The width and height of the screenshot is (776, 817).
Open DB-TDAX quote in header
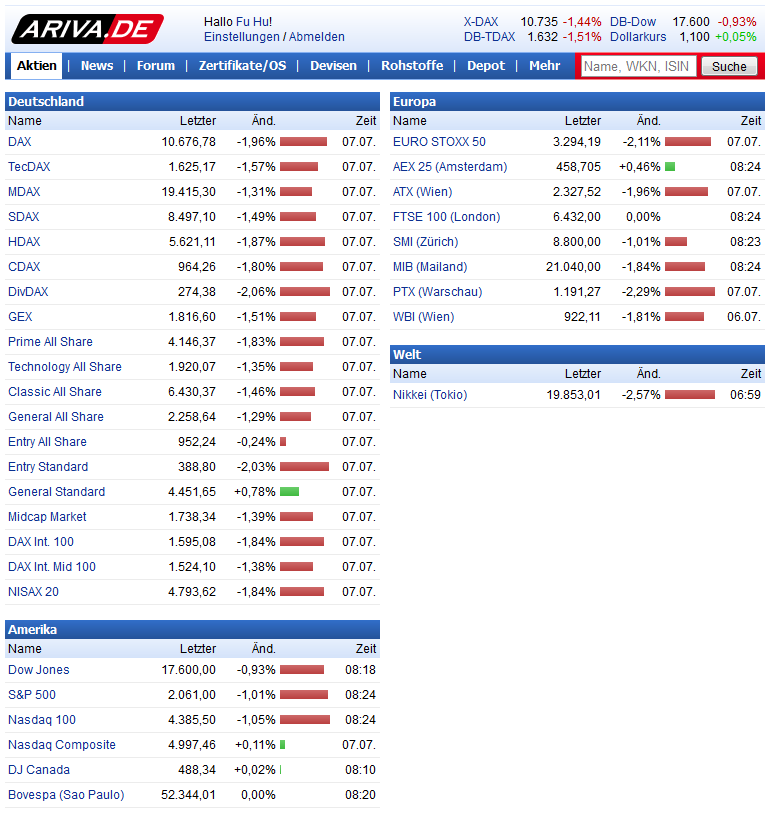click(x=489, y=37)
